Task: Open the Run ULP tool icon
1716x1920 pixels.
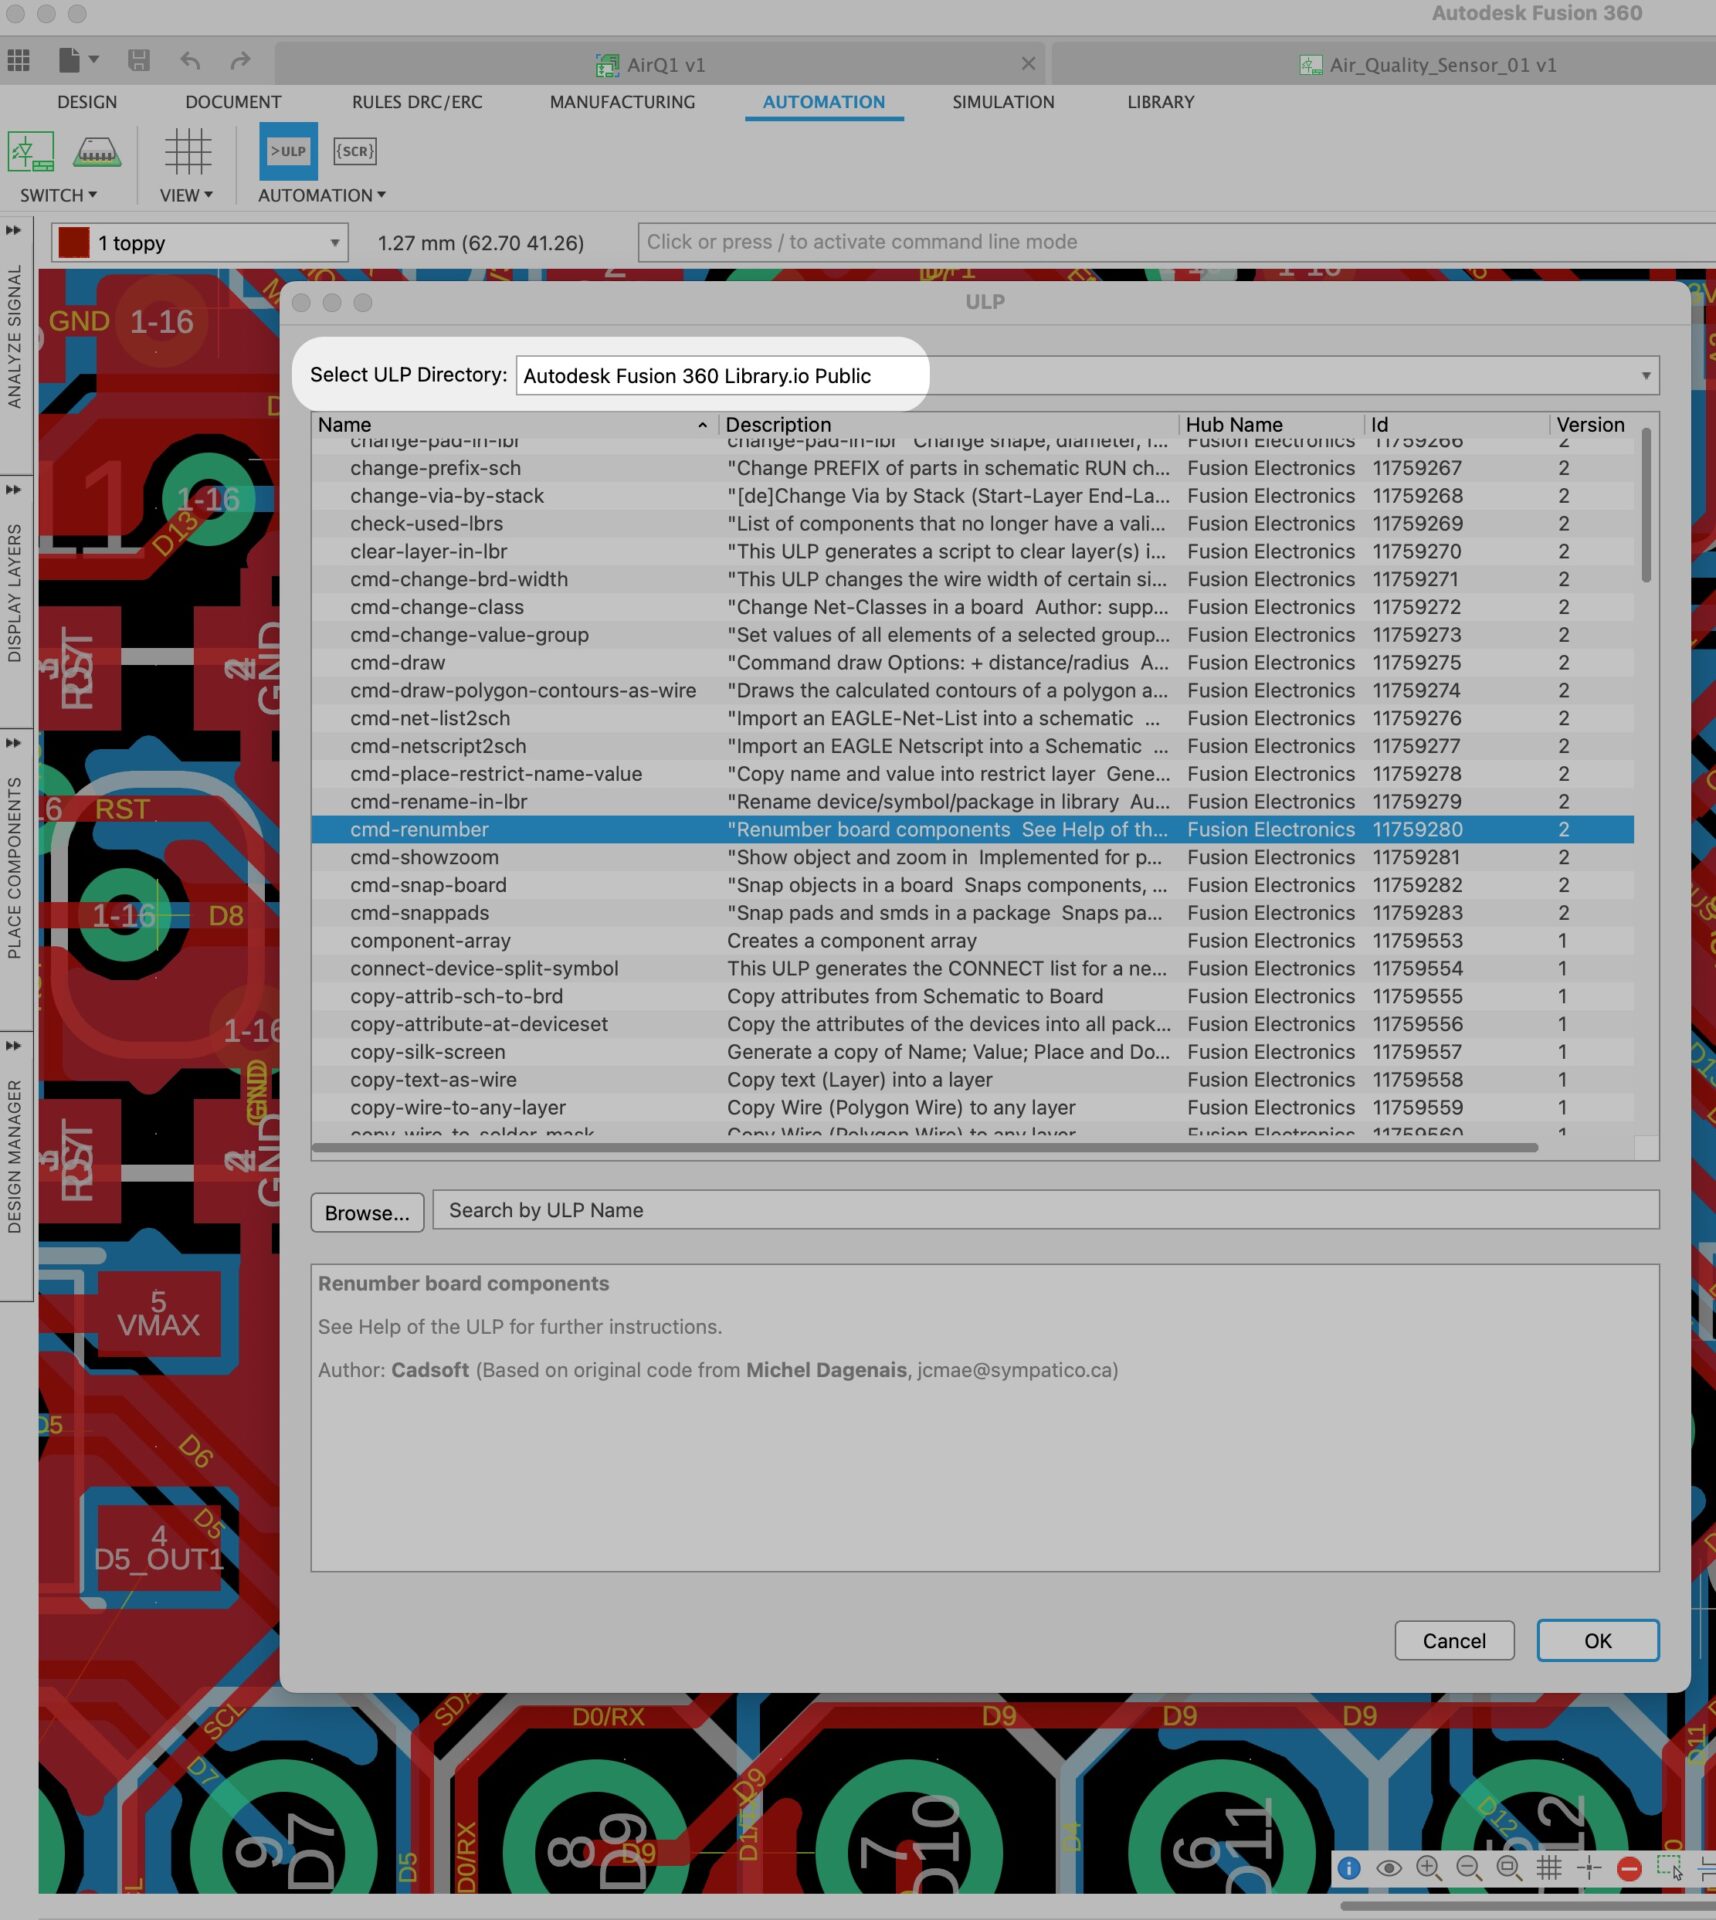Action: 288,151
